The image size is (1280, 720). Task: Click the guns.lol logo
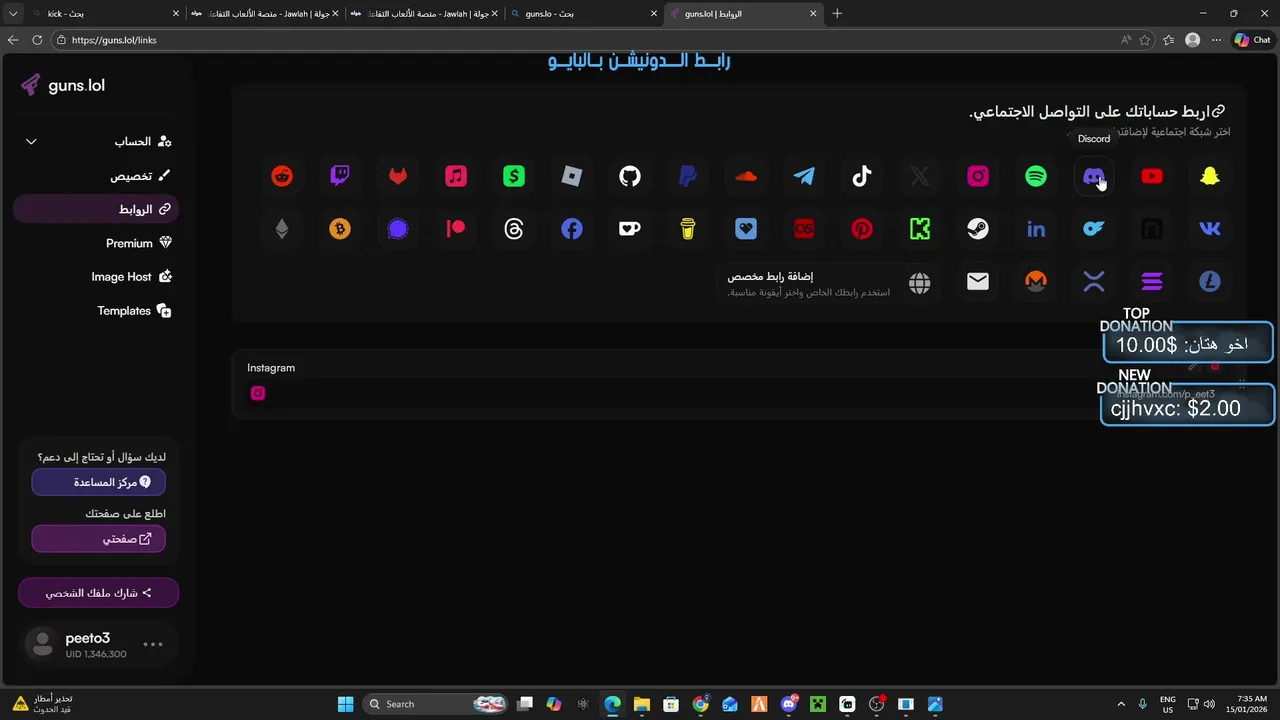tap(63, 86)
